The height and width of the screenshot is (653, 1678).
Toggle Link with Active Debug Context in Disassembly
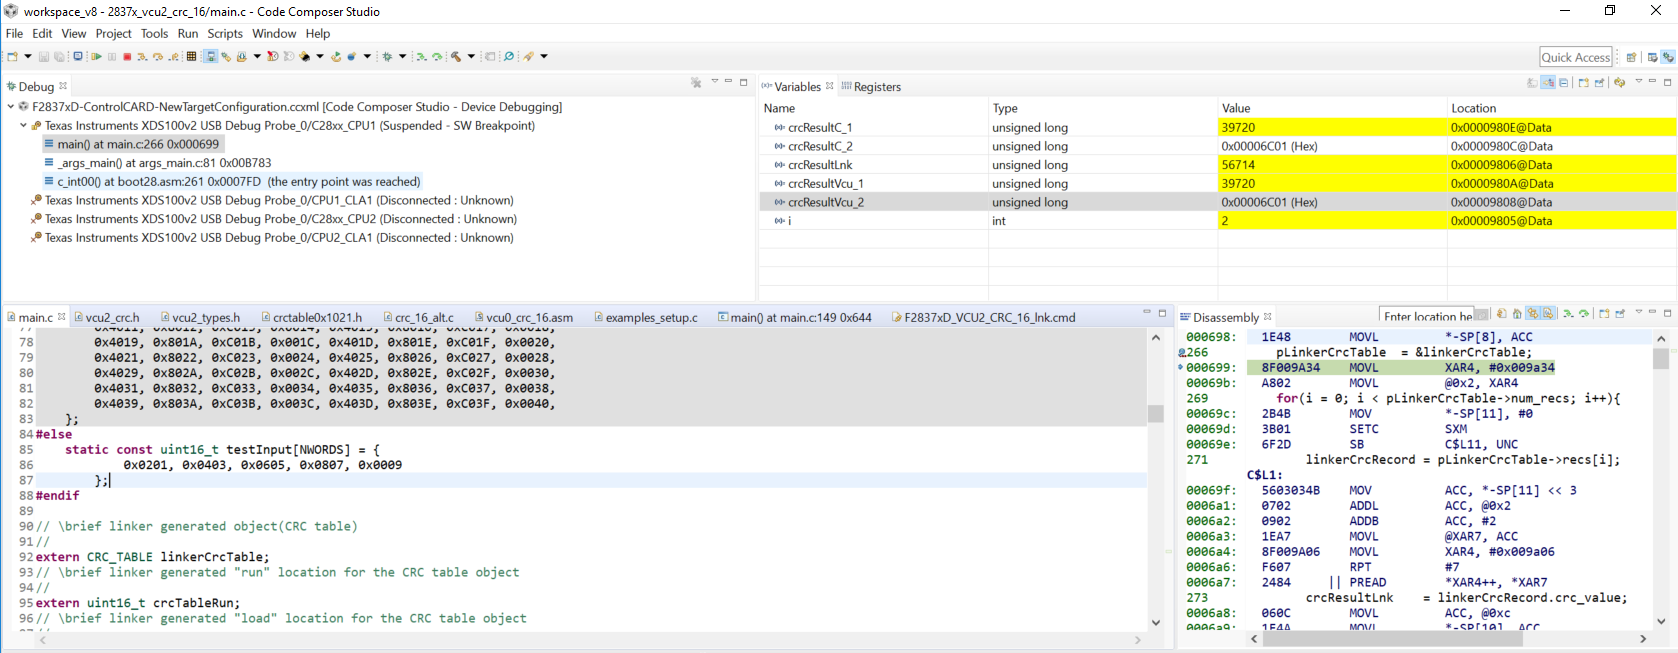1533,314
